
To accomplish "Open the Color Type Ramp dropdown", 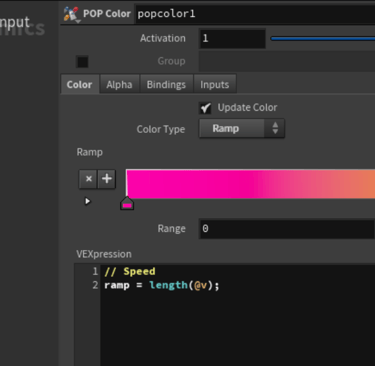I will pyautogui.click(x=242, y=129).
